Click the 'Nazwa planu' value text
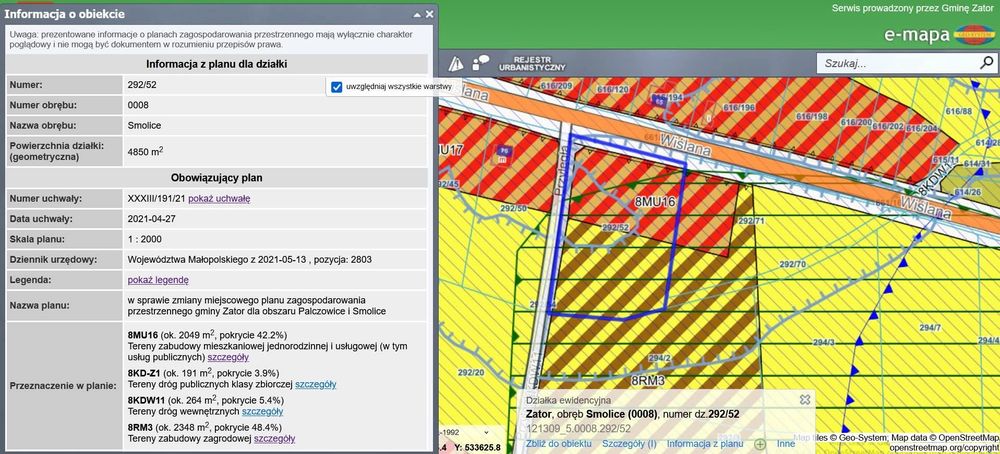 pyautogui.click(x=256, y=305)
